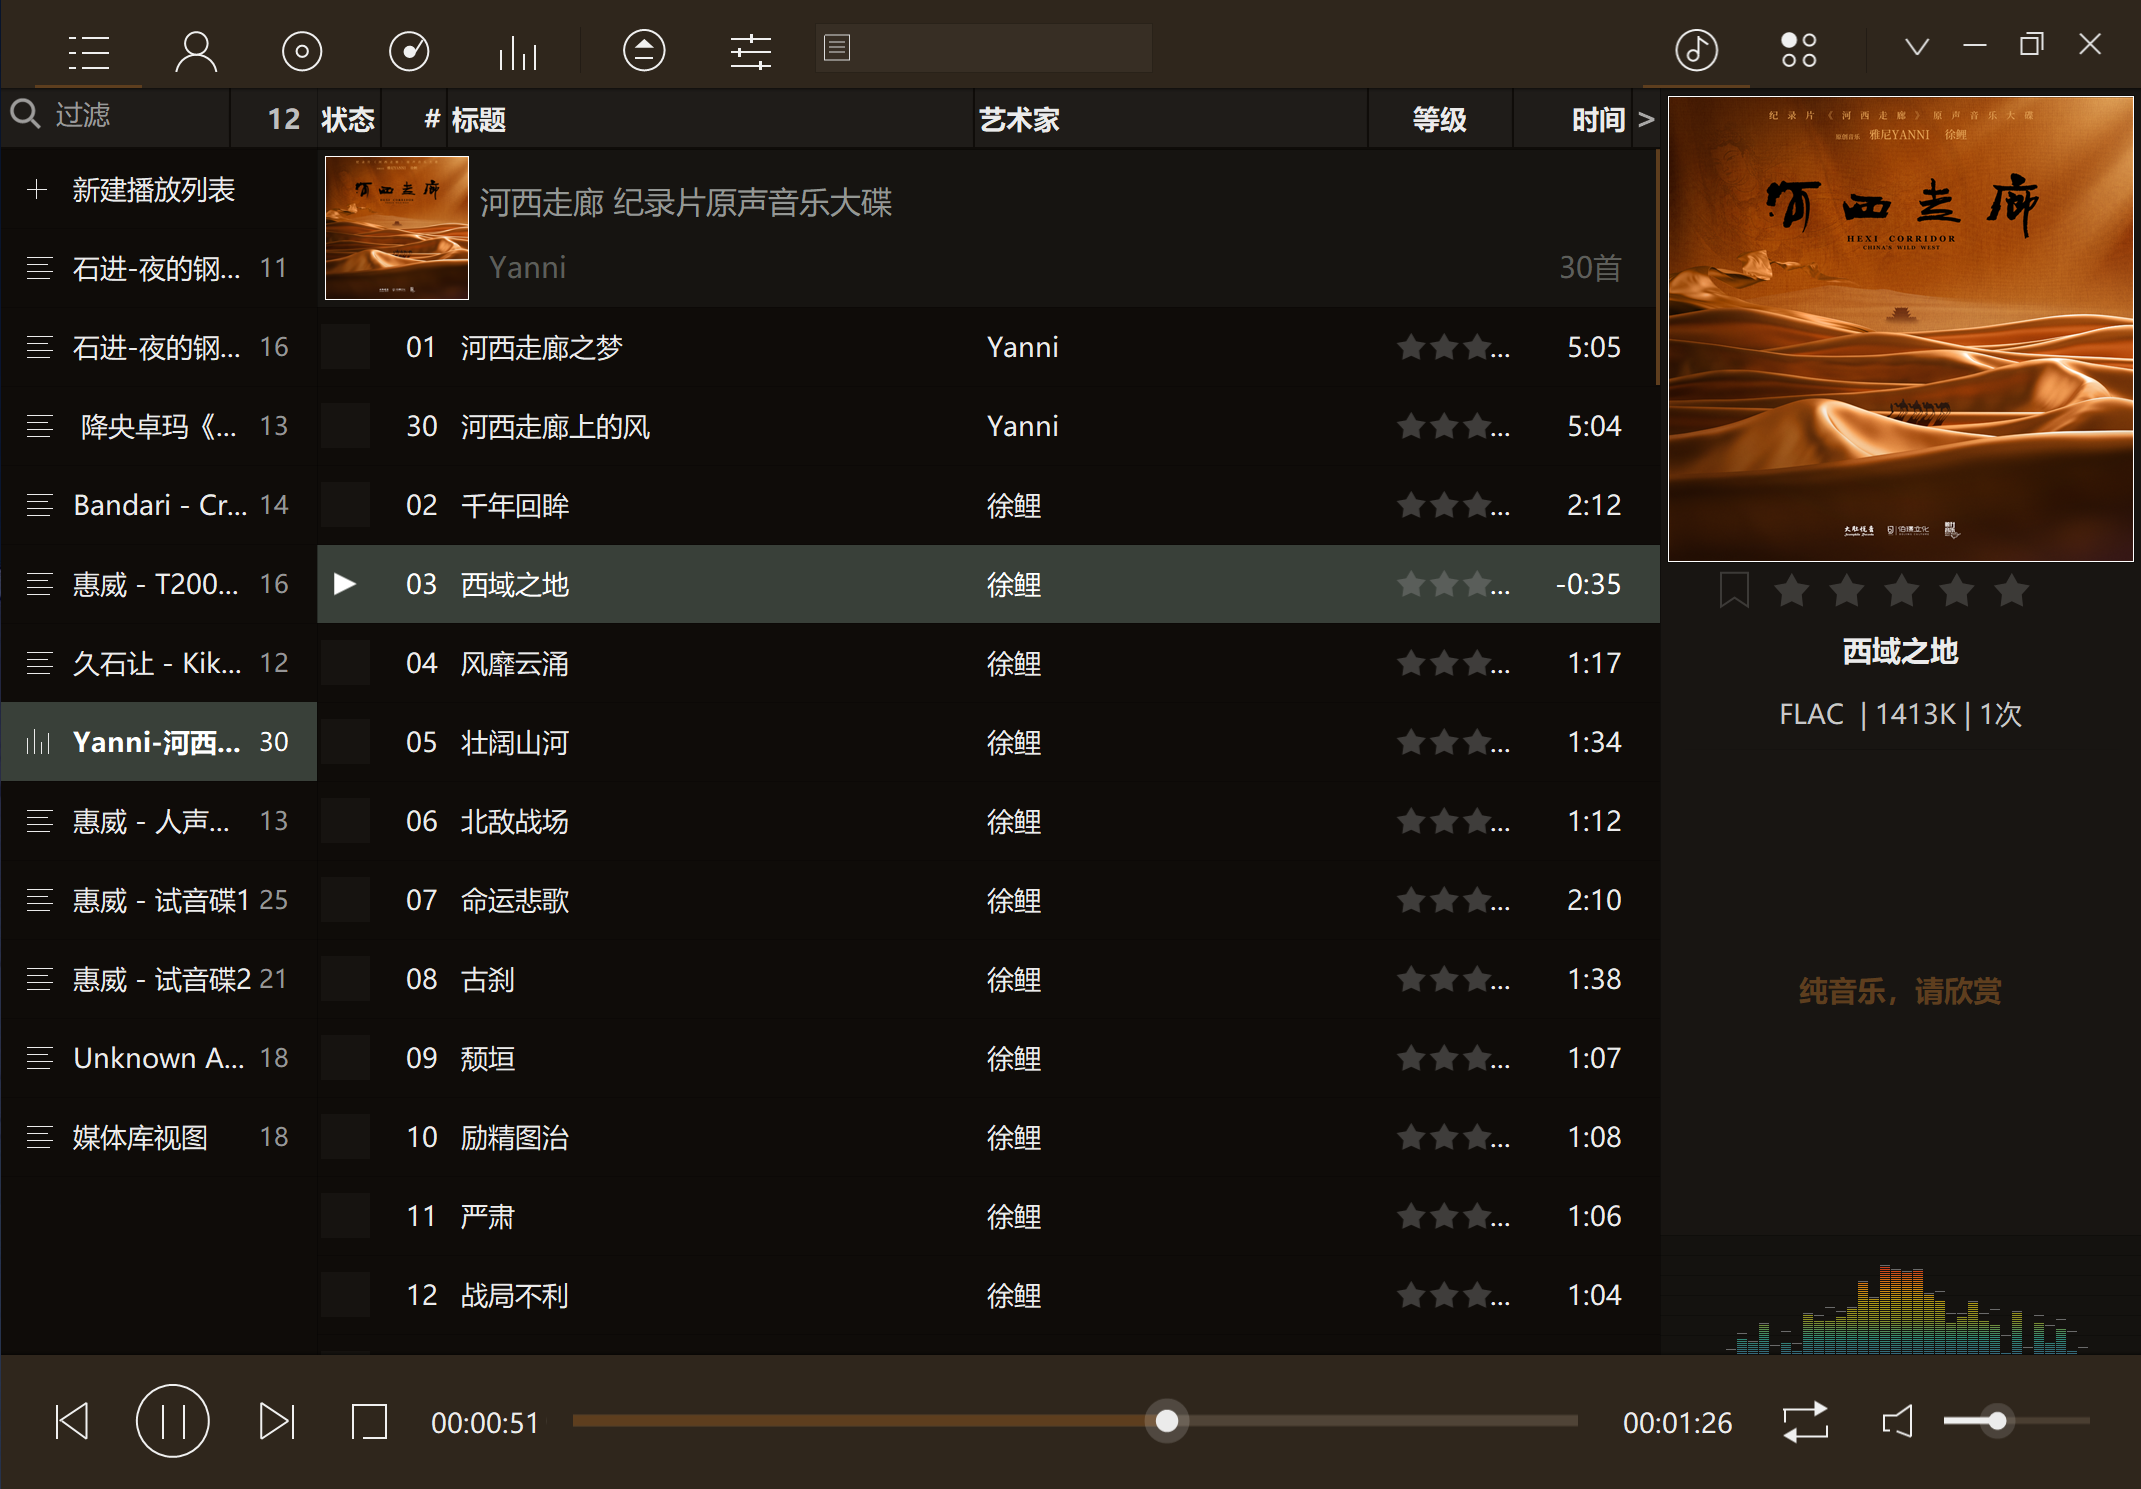Check the checkbox beside track 01 河西走廊之梦
The width and height of the screenshot is (2141, 1489).
point(346,347)
